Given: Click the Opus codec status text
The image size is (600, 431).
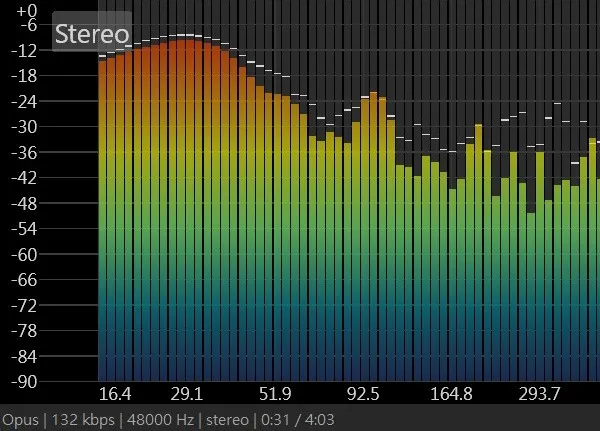Looking at the screenshot, I should 20,419.
